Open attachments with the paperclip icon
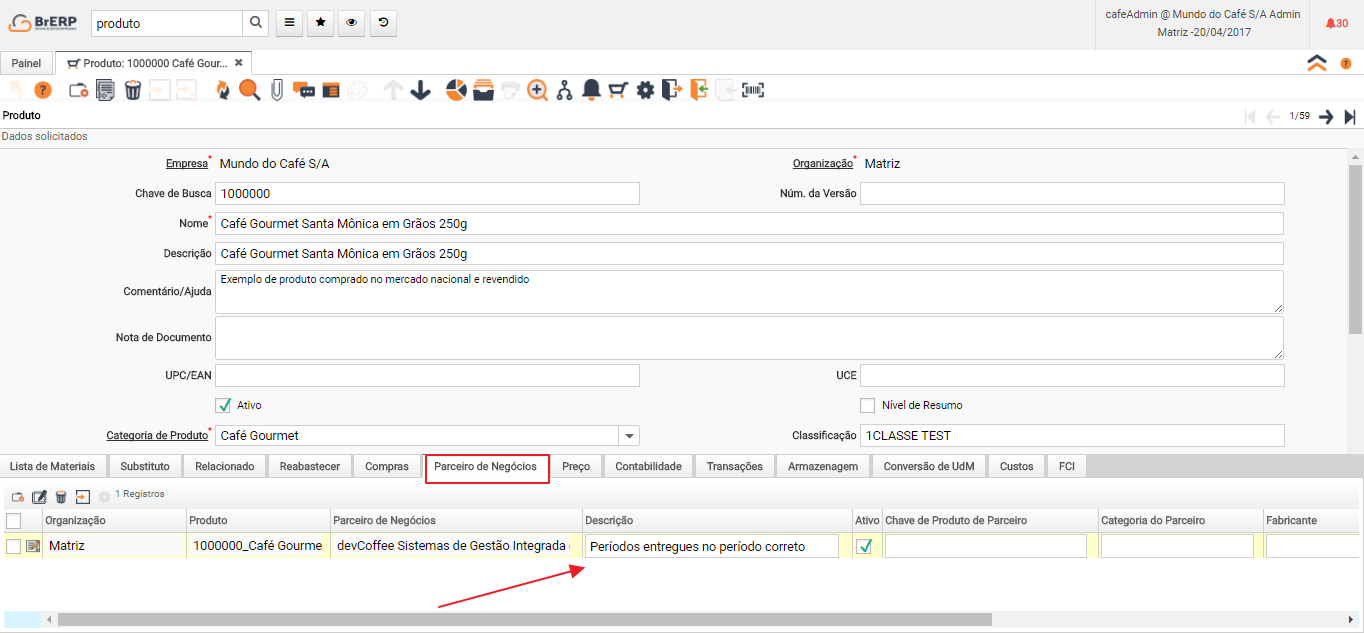Image resolution: width=1364 pixels, height=633 pixels. pyautogui.click(x=277, y=90)
